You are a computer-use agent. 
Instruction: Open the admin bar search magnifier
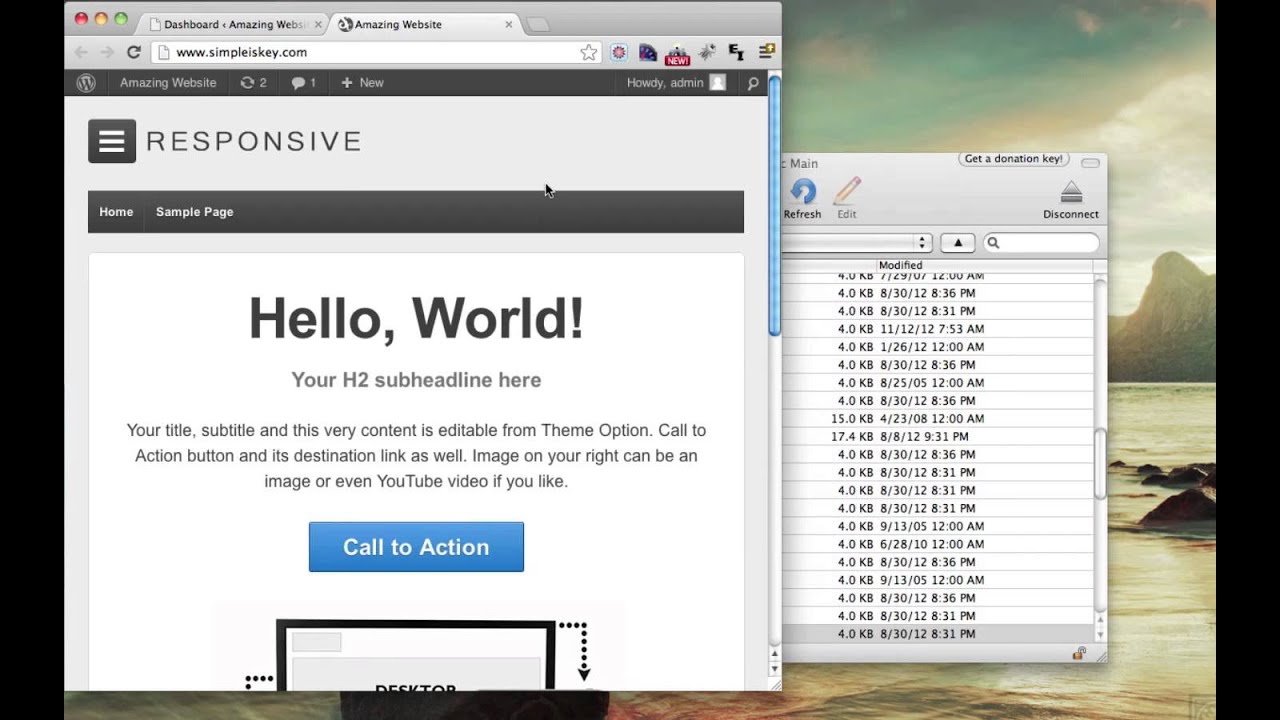753,83
